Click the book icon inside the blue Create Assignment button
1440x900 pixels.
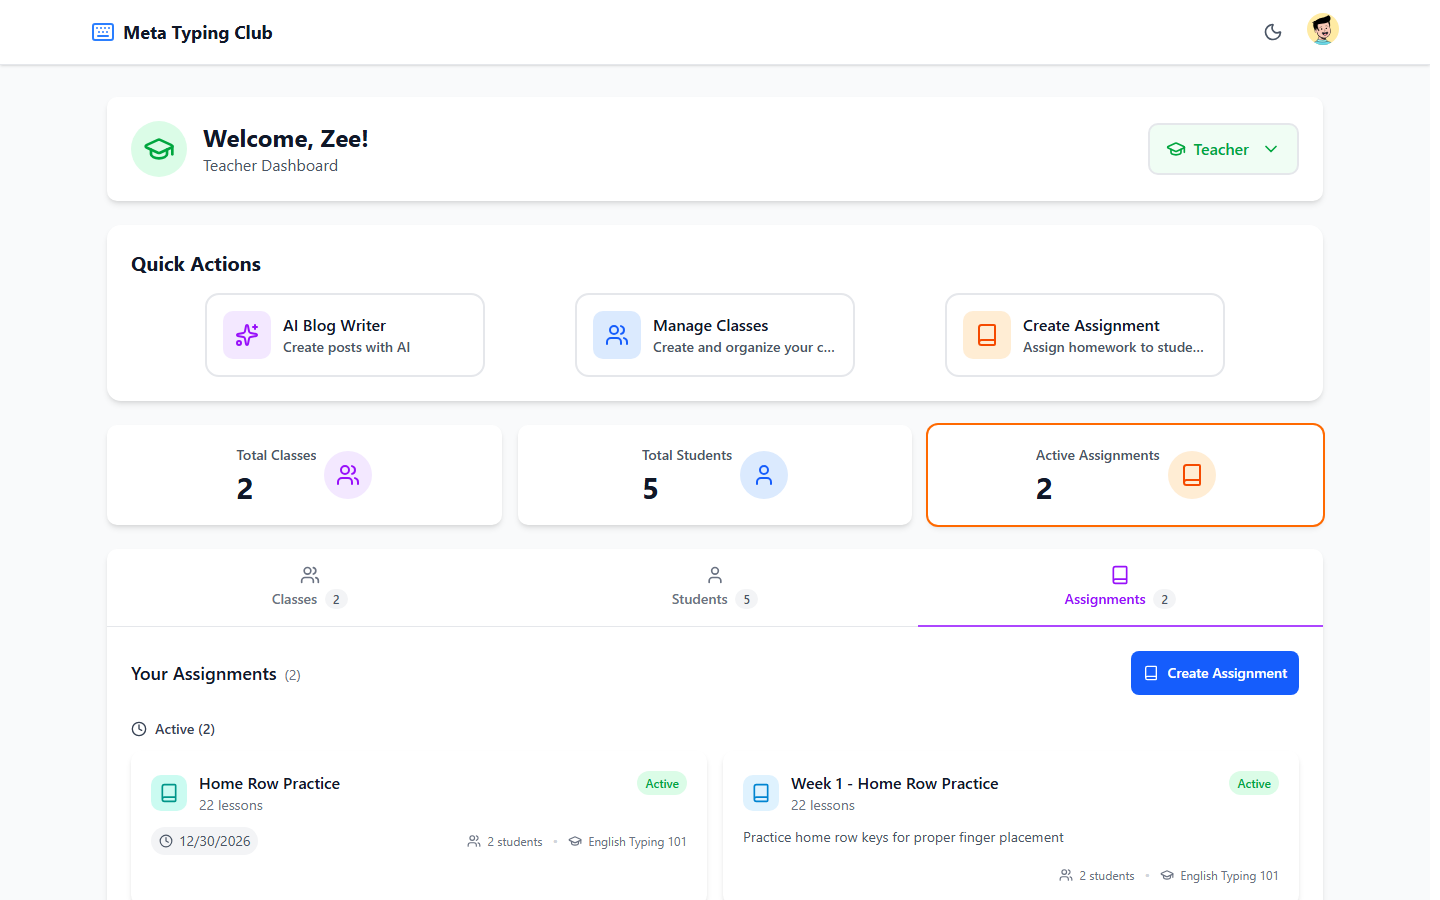(1151, 673)
